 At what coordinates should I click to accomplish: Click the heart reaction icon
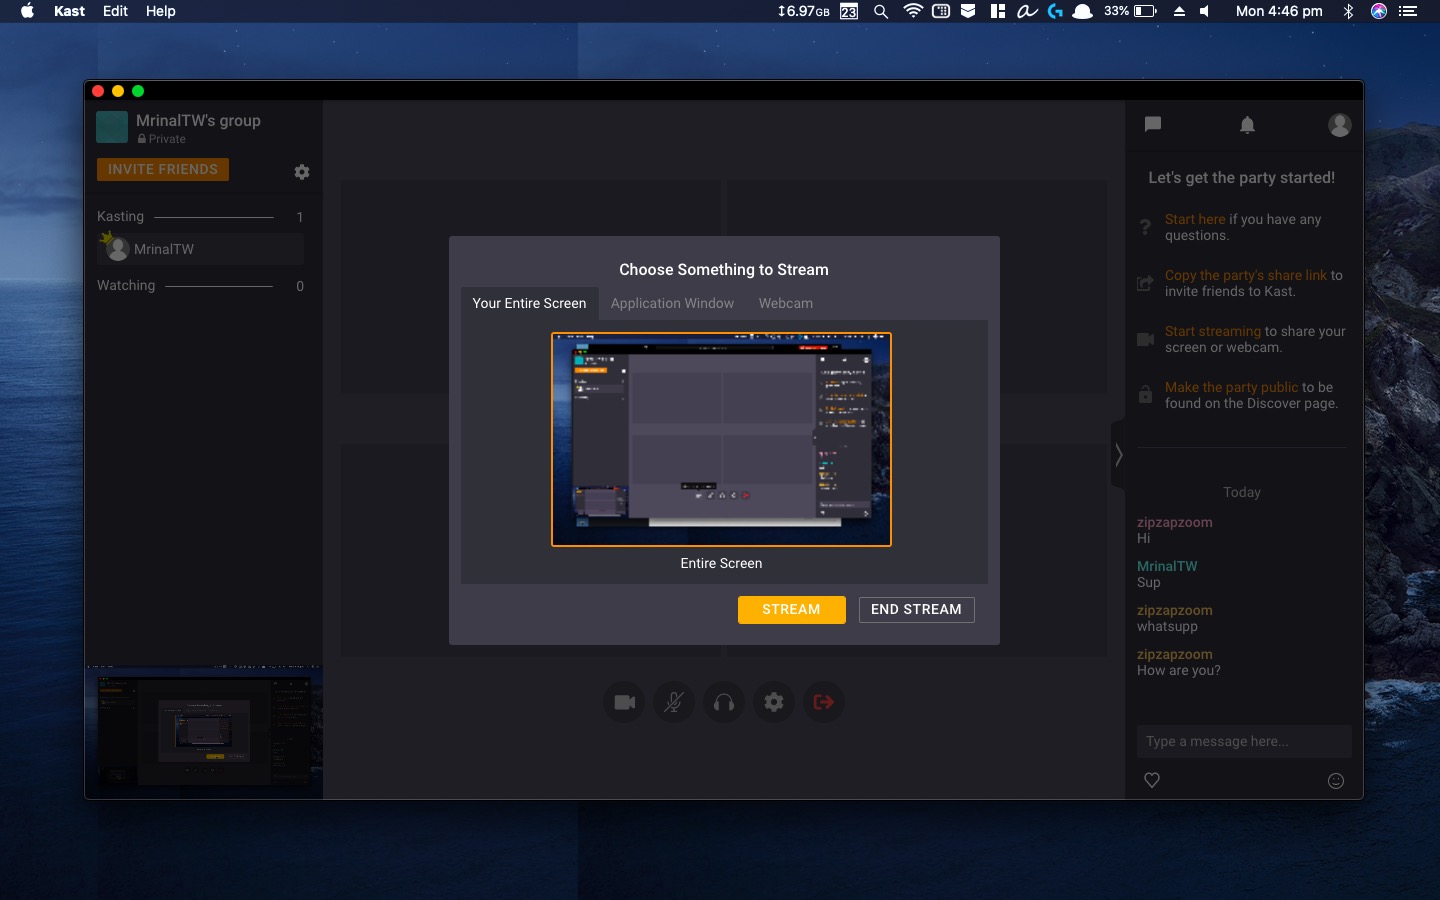tap(1152, 780)
